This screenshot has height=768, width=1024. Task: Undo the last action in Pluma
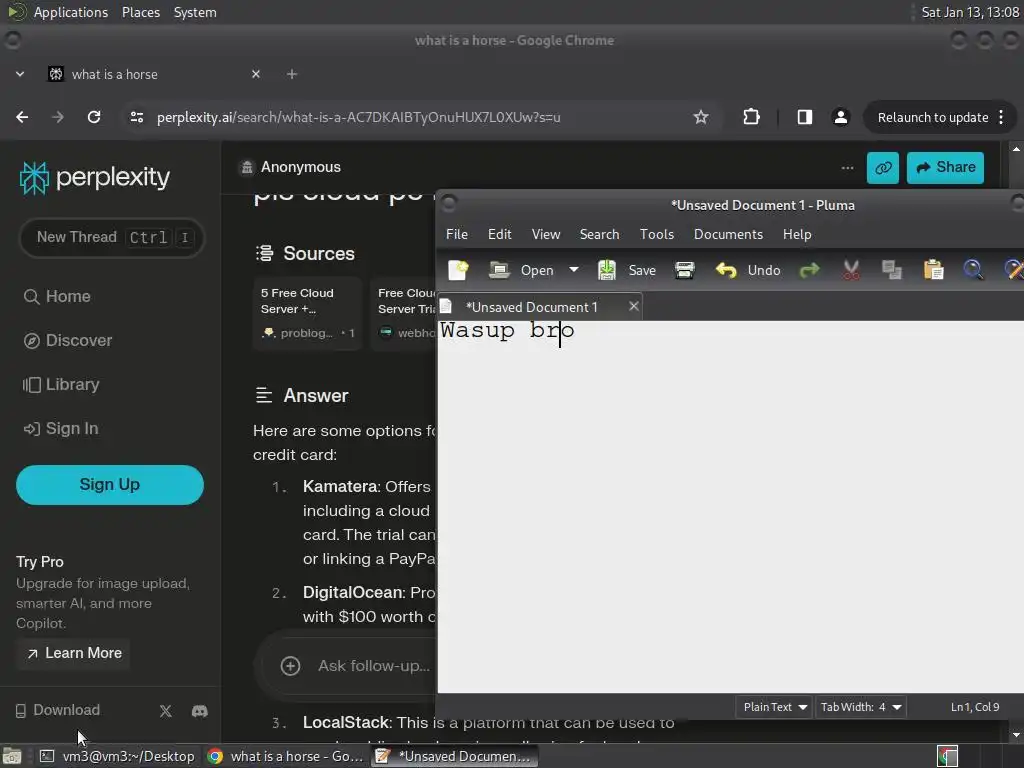tap(748, 270)
